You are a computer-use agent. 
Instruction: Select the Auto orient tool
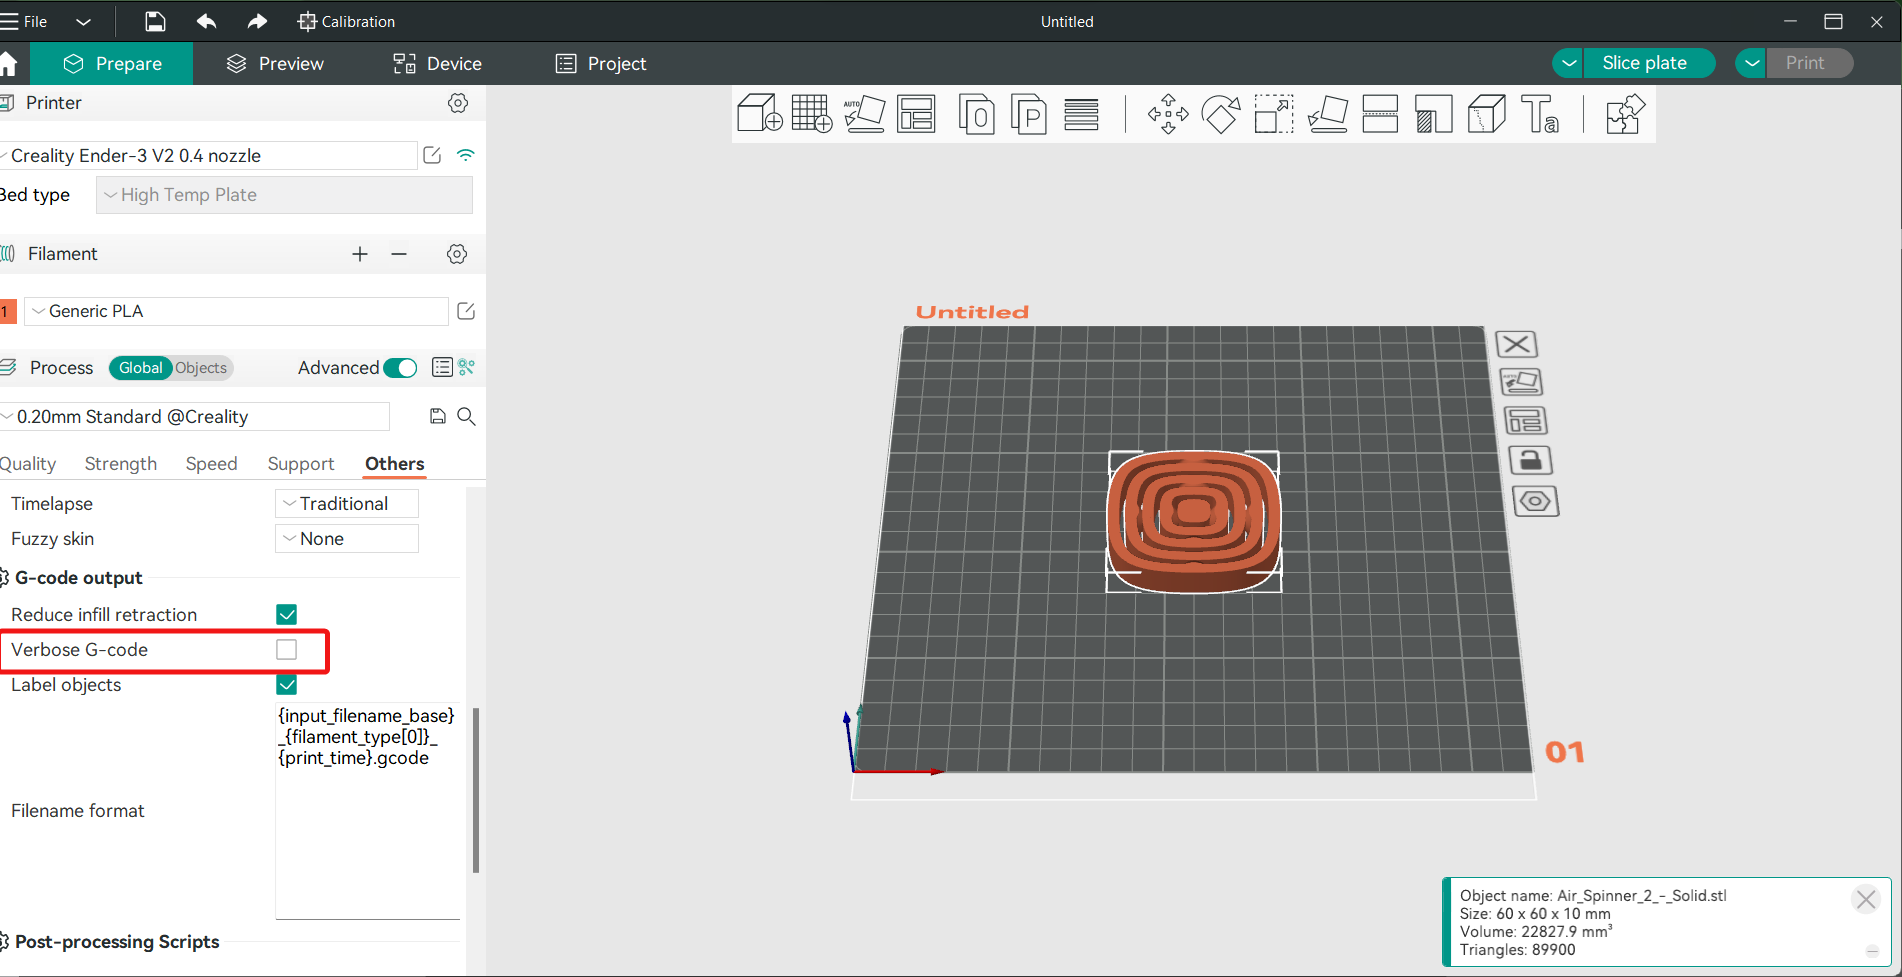(x=864, y=114)
